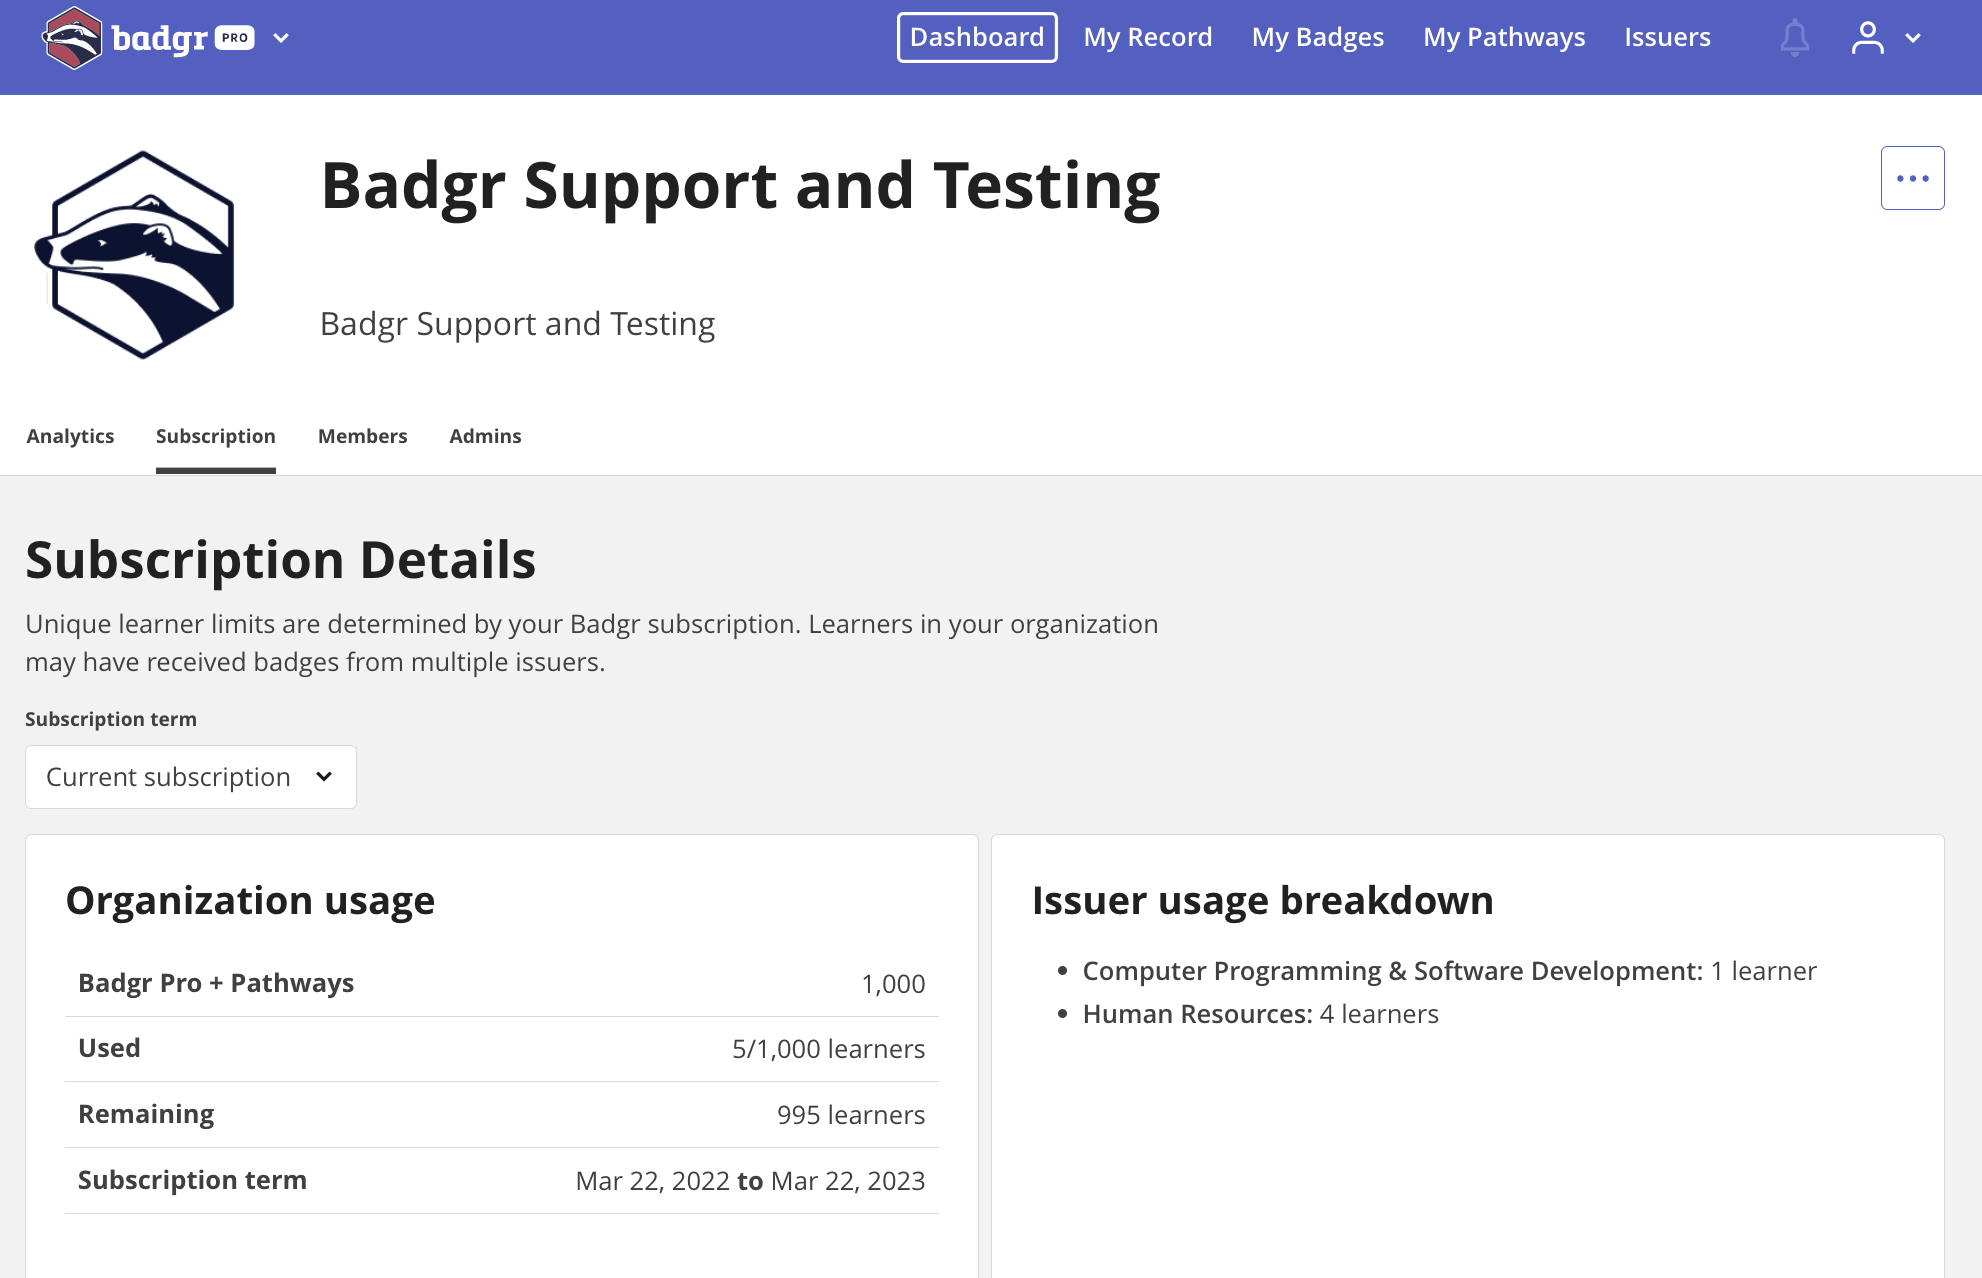
Task: Go to My Record
Action: (x=1148, y=37)
